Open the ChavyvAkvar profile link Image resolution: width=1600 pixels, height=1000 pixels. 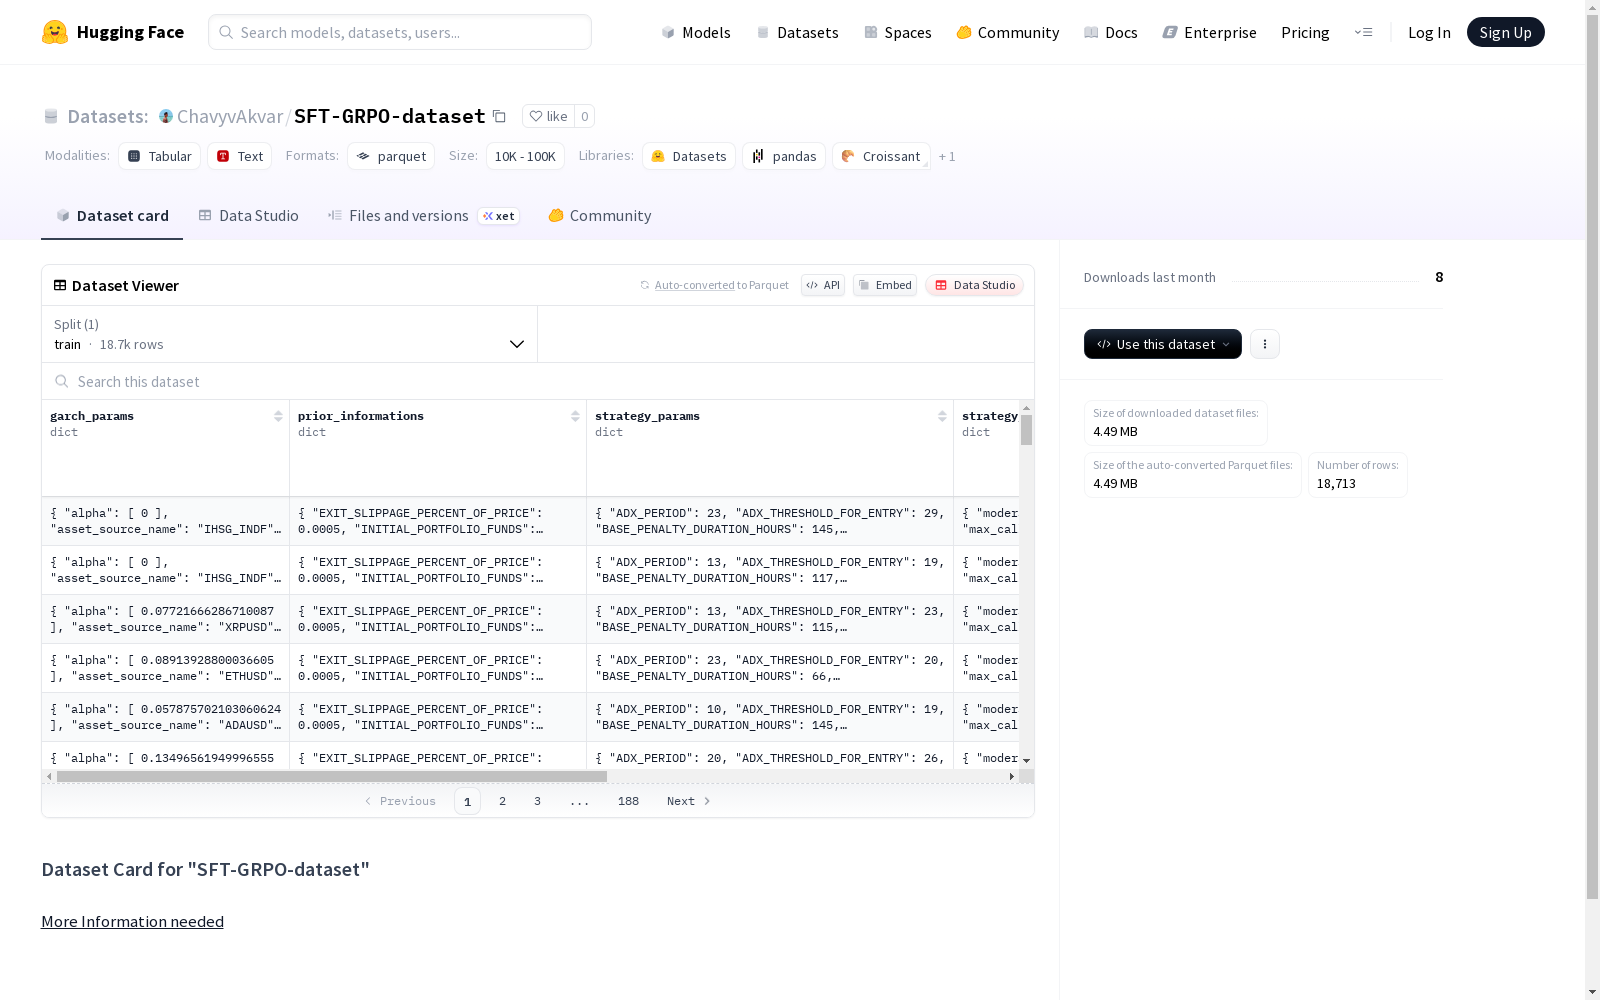[230, 117]
